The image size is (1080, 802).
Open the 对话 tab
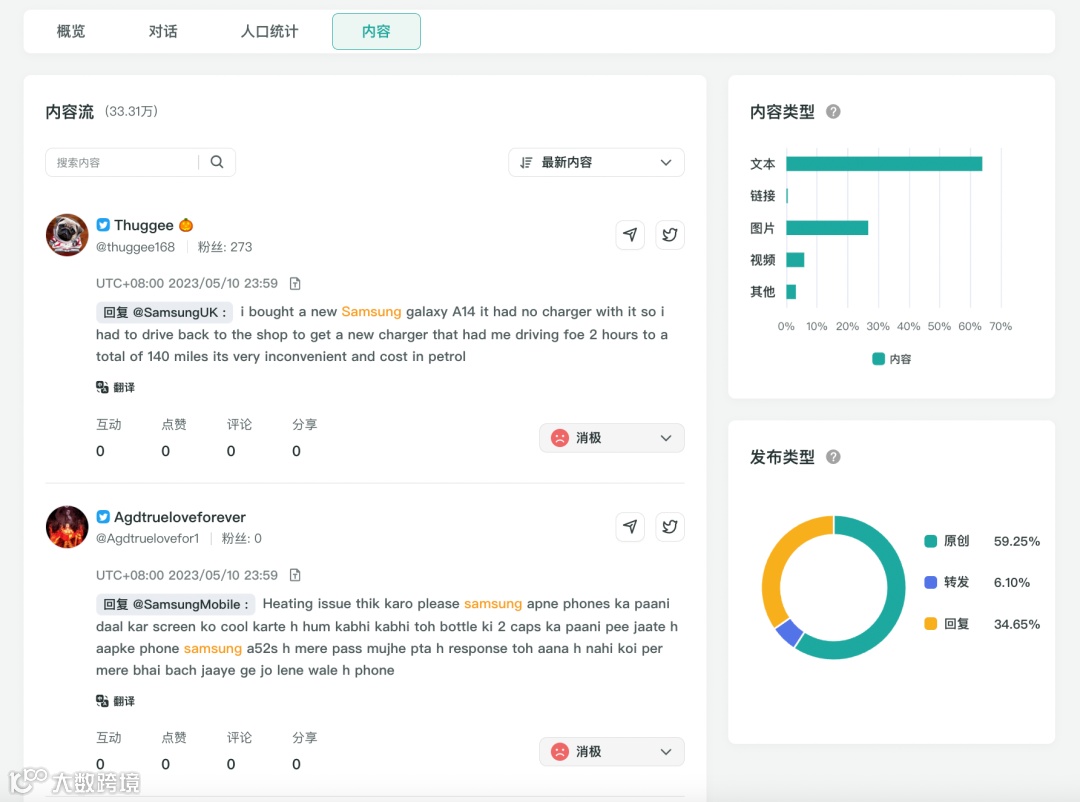163,31
